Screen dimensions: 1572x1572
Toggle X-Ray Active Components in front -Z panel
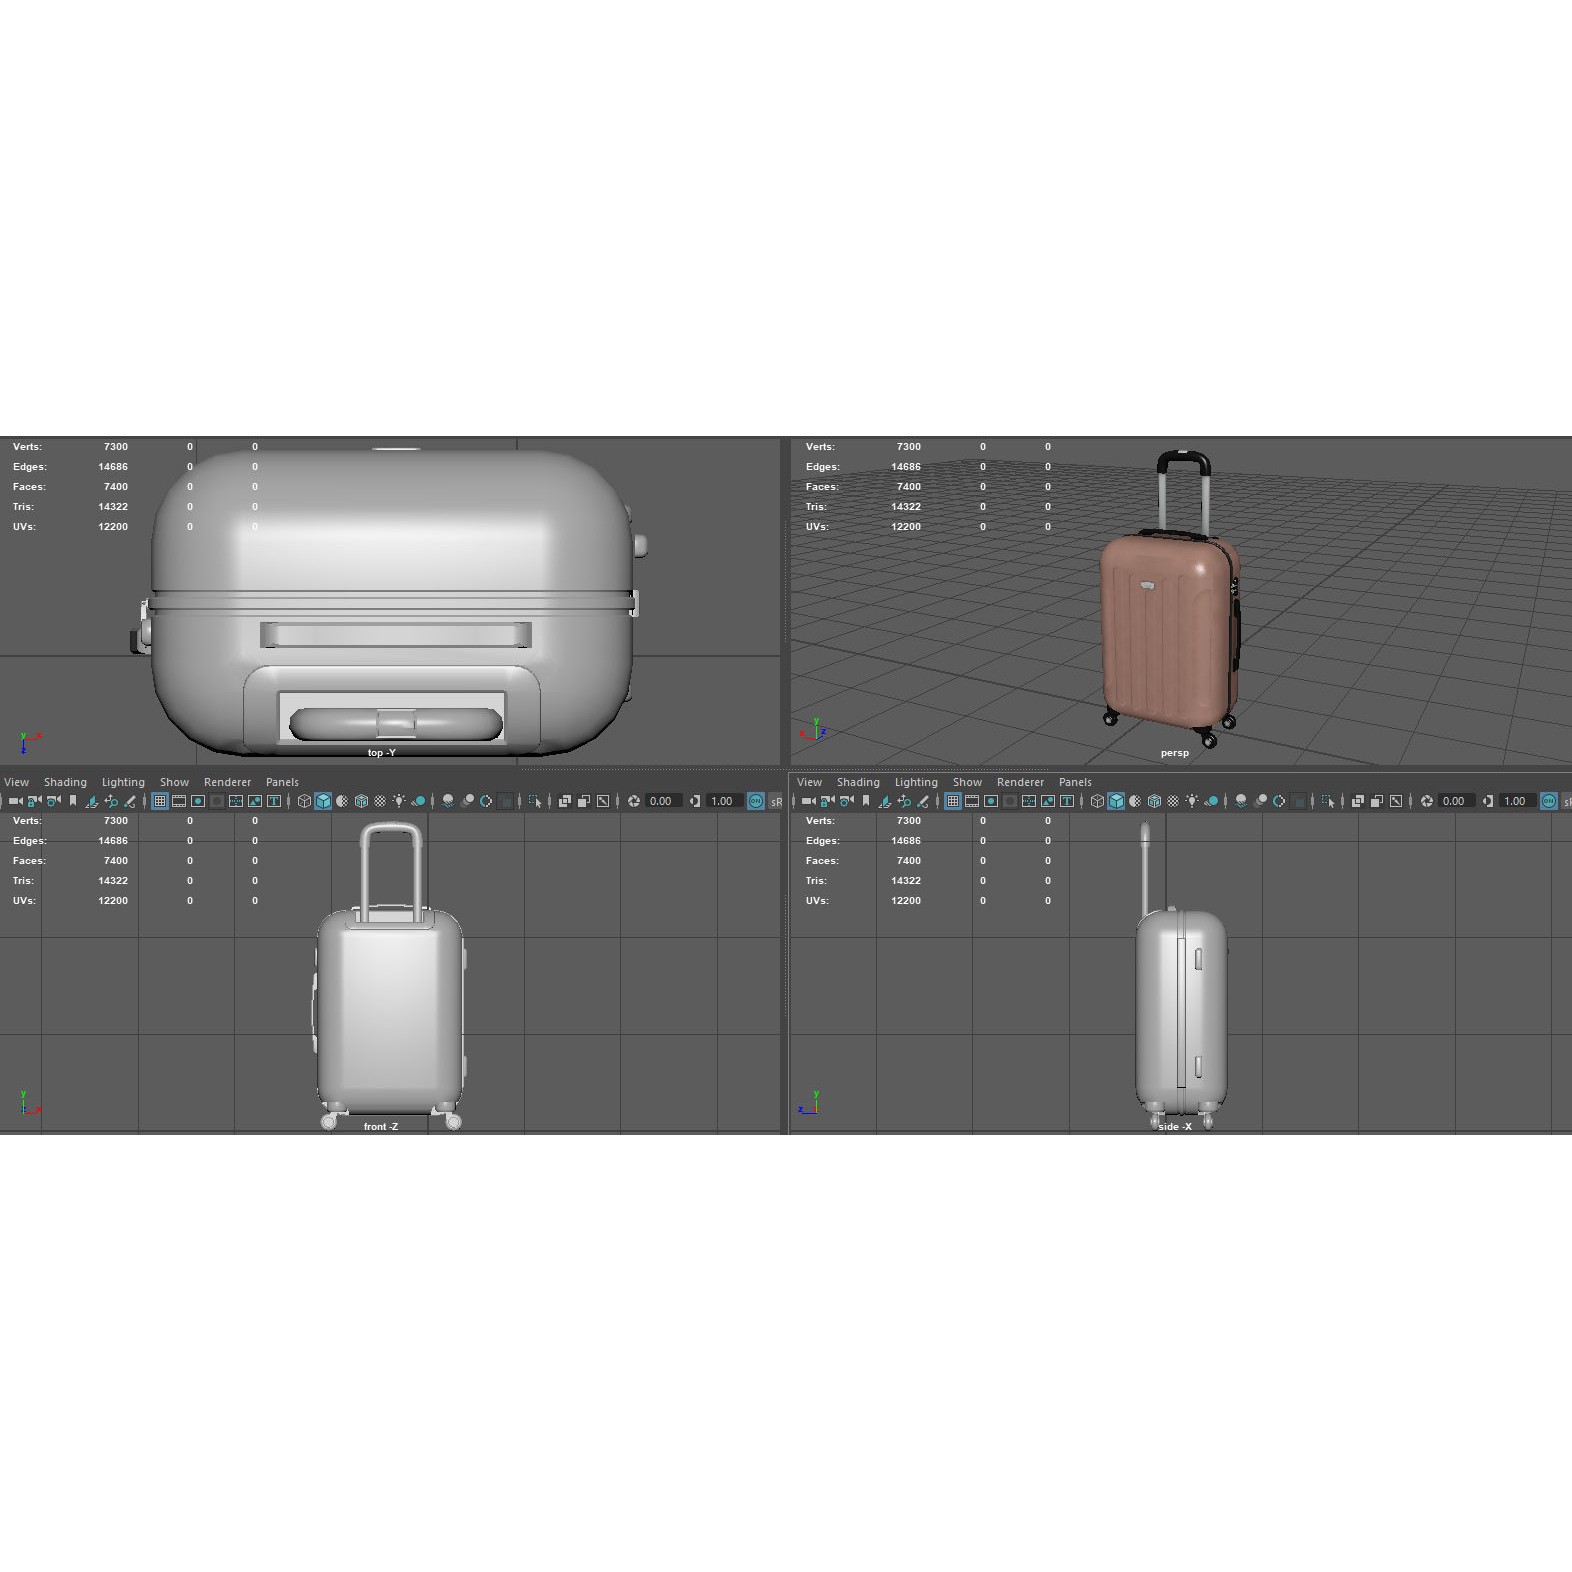click(x=584, y=801)
